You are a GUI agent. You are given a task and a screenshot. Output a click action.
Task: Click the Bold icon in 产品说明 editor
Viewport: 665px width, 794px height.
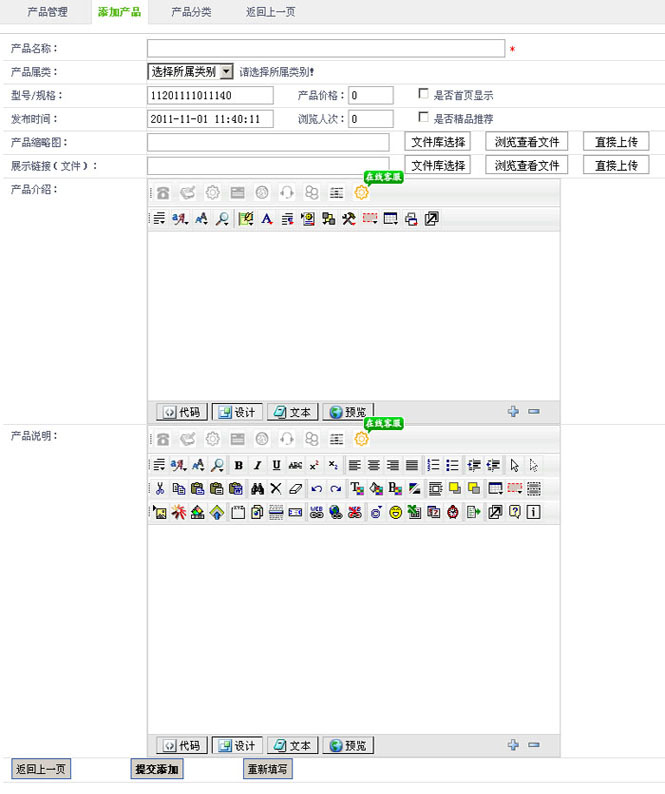tap(238, 465)
